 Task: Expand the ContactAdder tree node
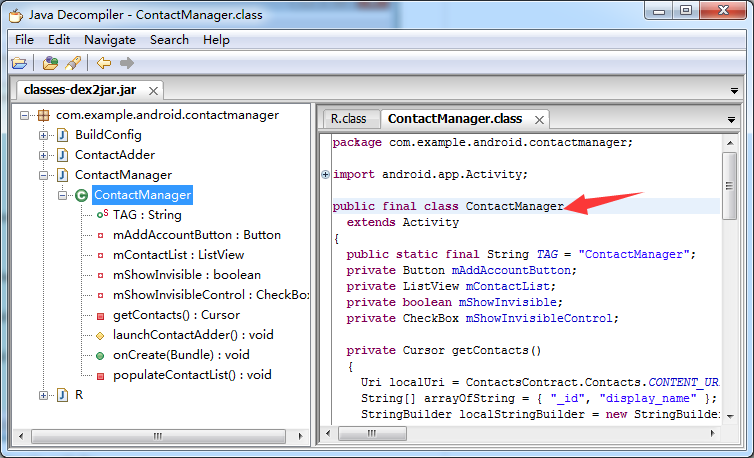[43, 155]
